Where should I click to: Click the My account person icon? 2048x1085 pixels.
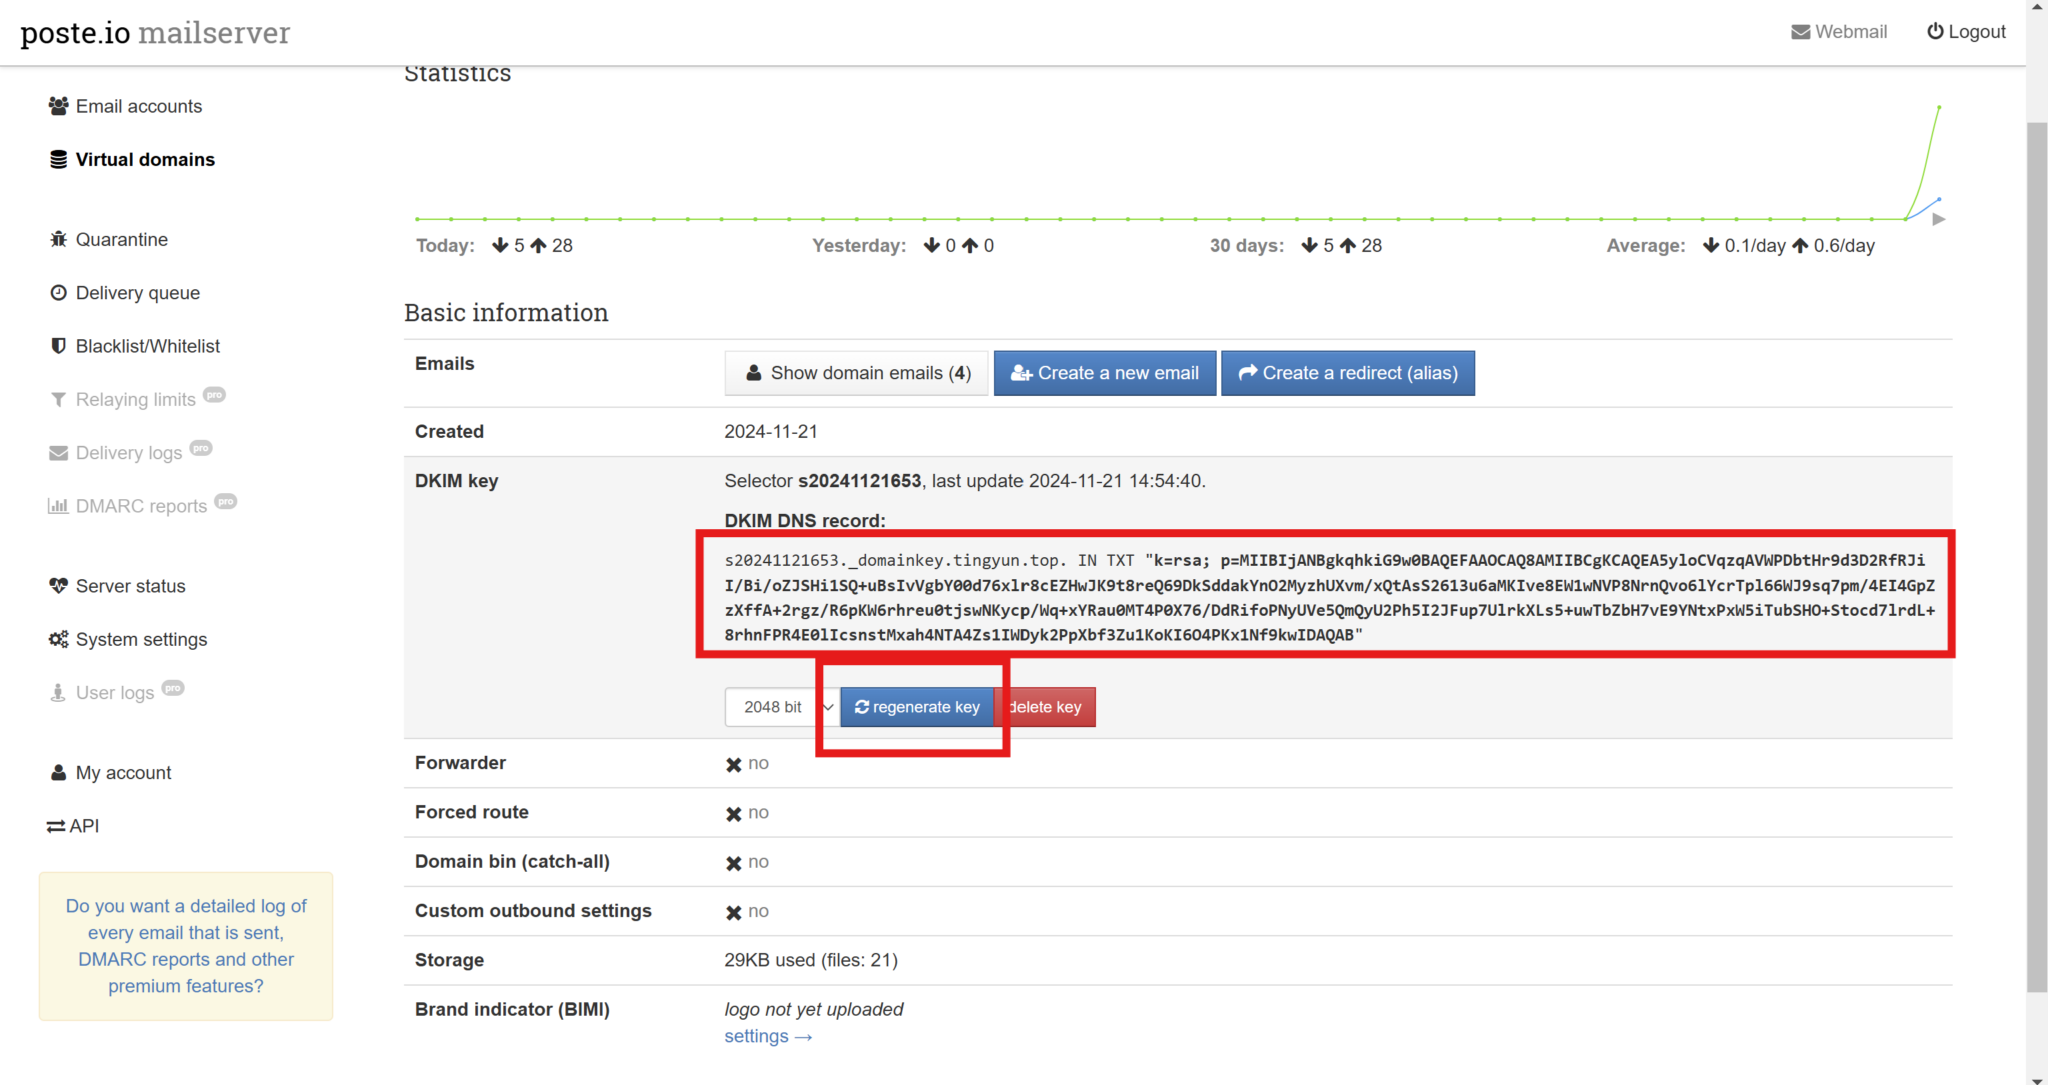click(58, 773)
